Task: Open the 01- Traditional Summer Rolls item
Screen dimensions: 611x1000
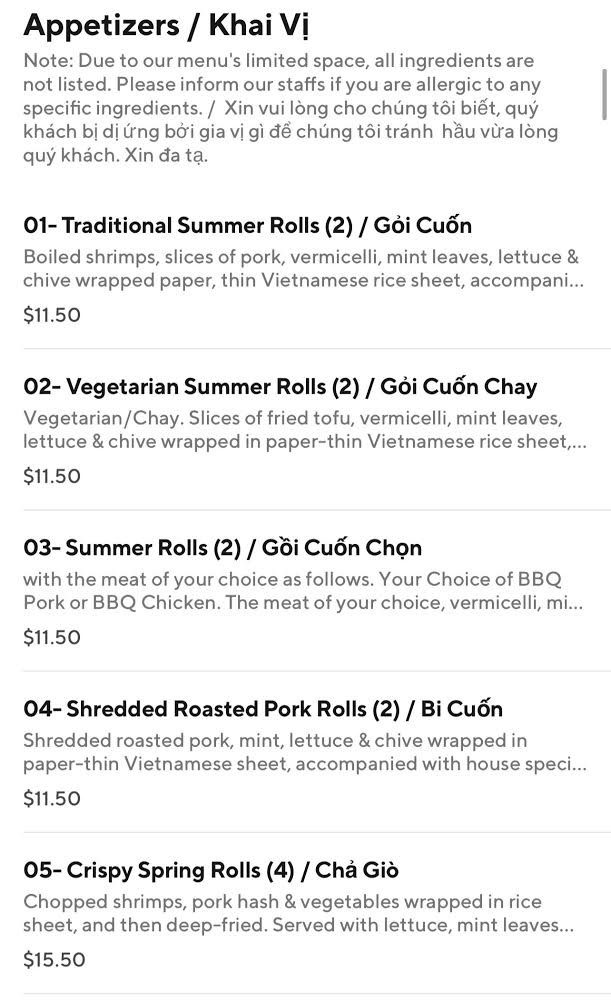Action: click(x=247, y=226)
